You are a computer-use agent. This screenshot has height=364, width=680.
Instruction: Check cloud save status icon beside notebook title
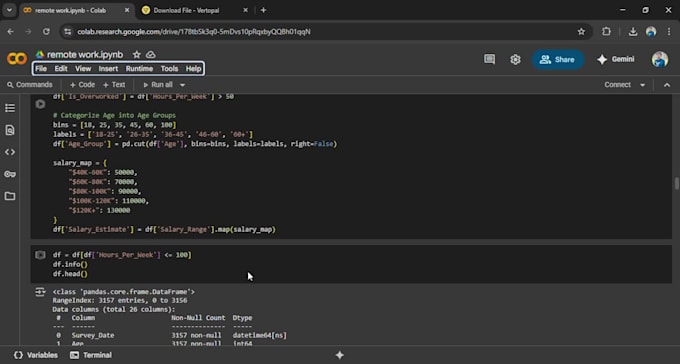[150, 55]
